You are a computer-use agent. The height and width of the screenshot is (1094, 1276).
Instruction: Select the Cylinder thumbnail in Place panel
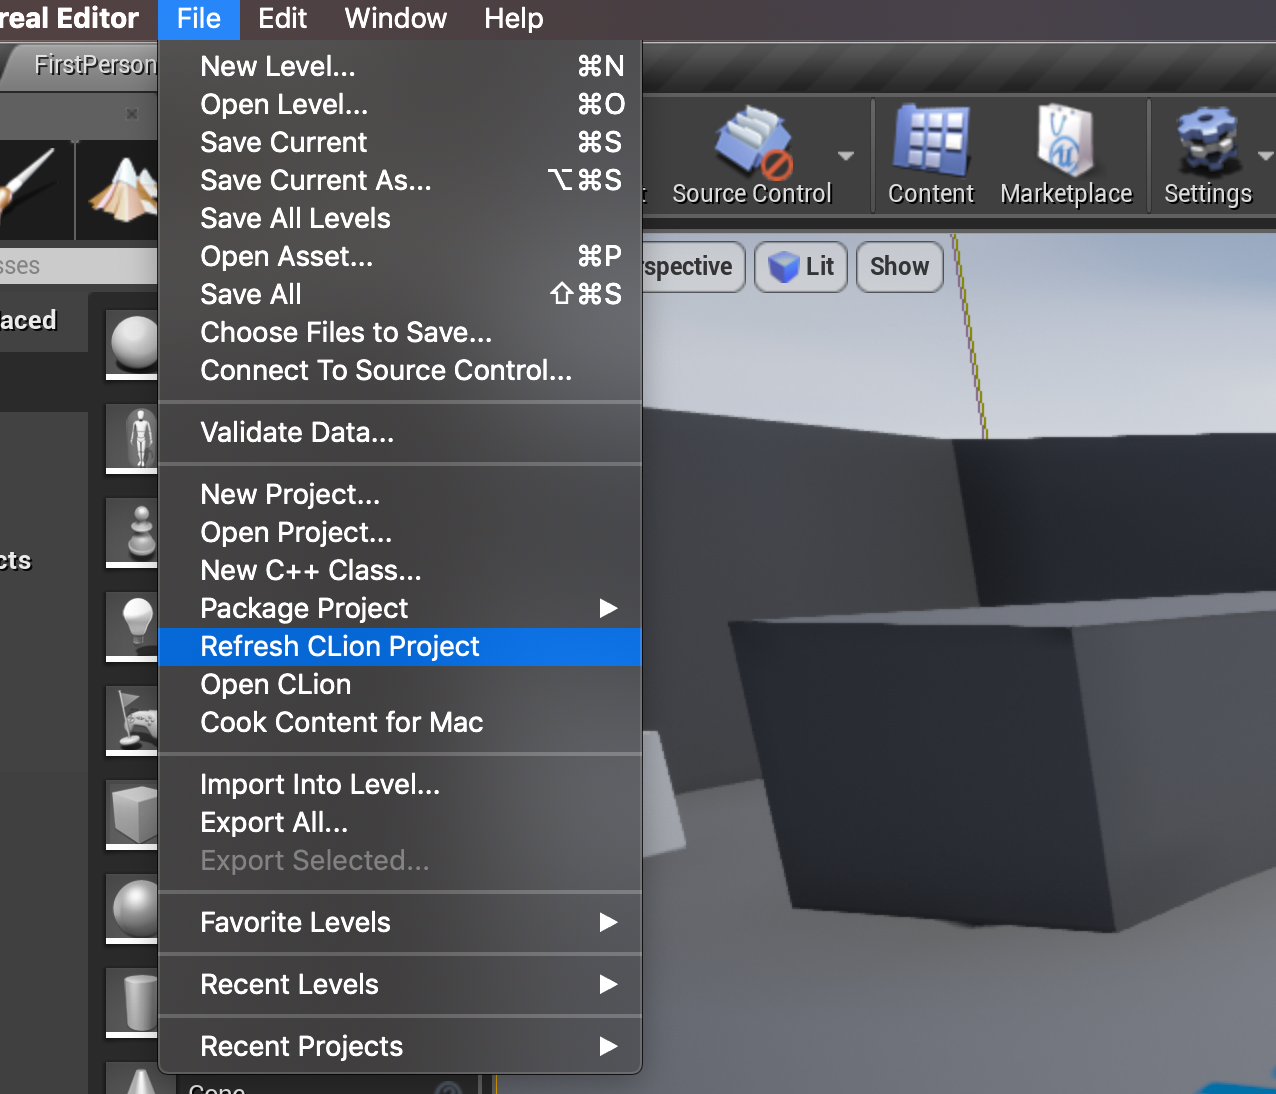click(x=133, y=1003)
